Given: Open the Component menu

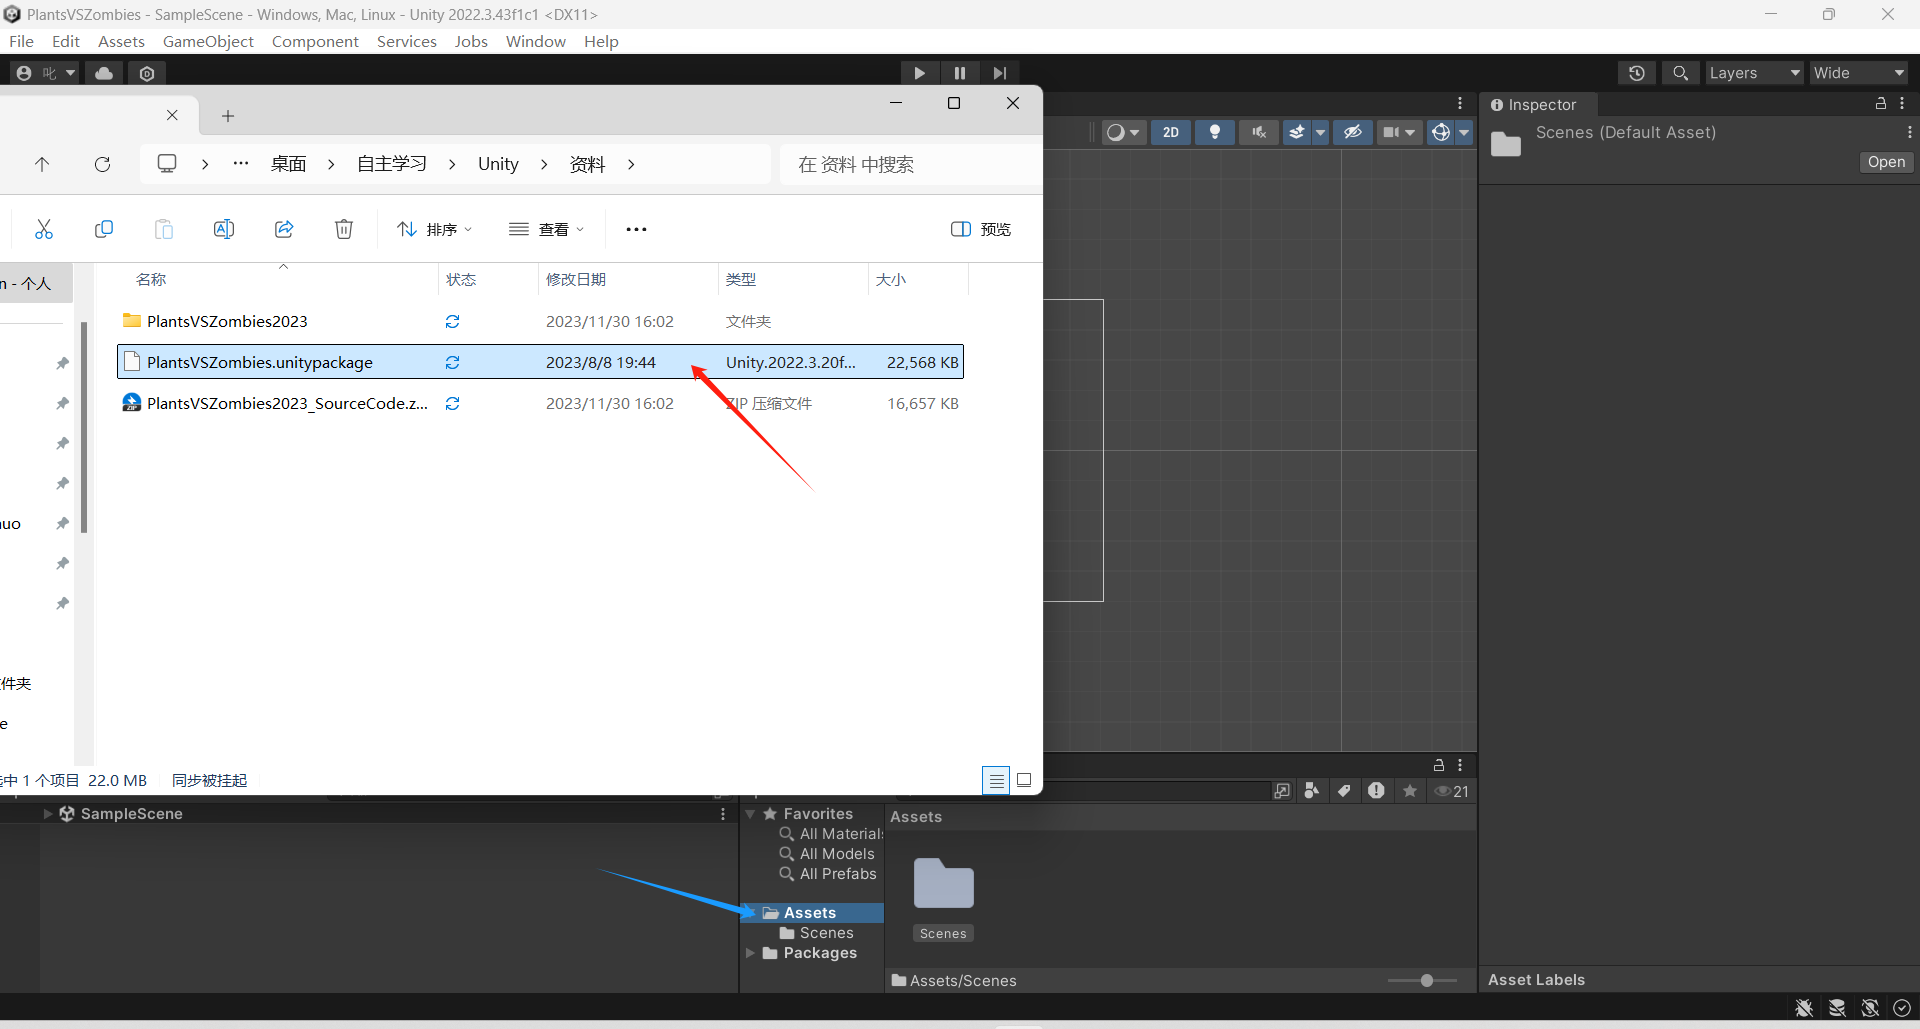Looking at the screenshot, I should pos(315,41).
